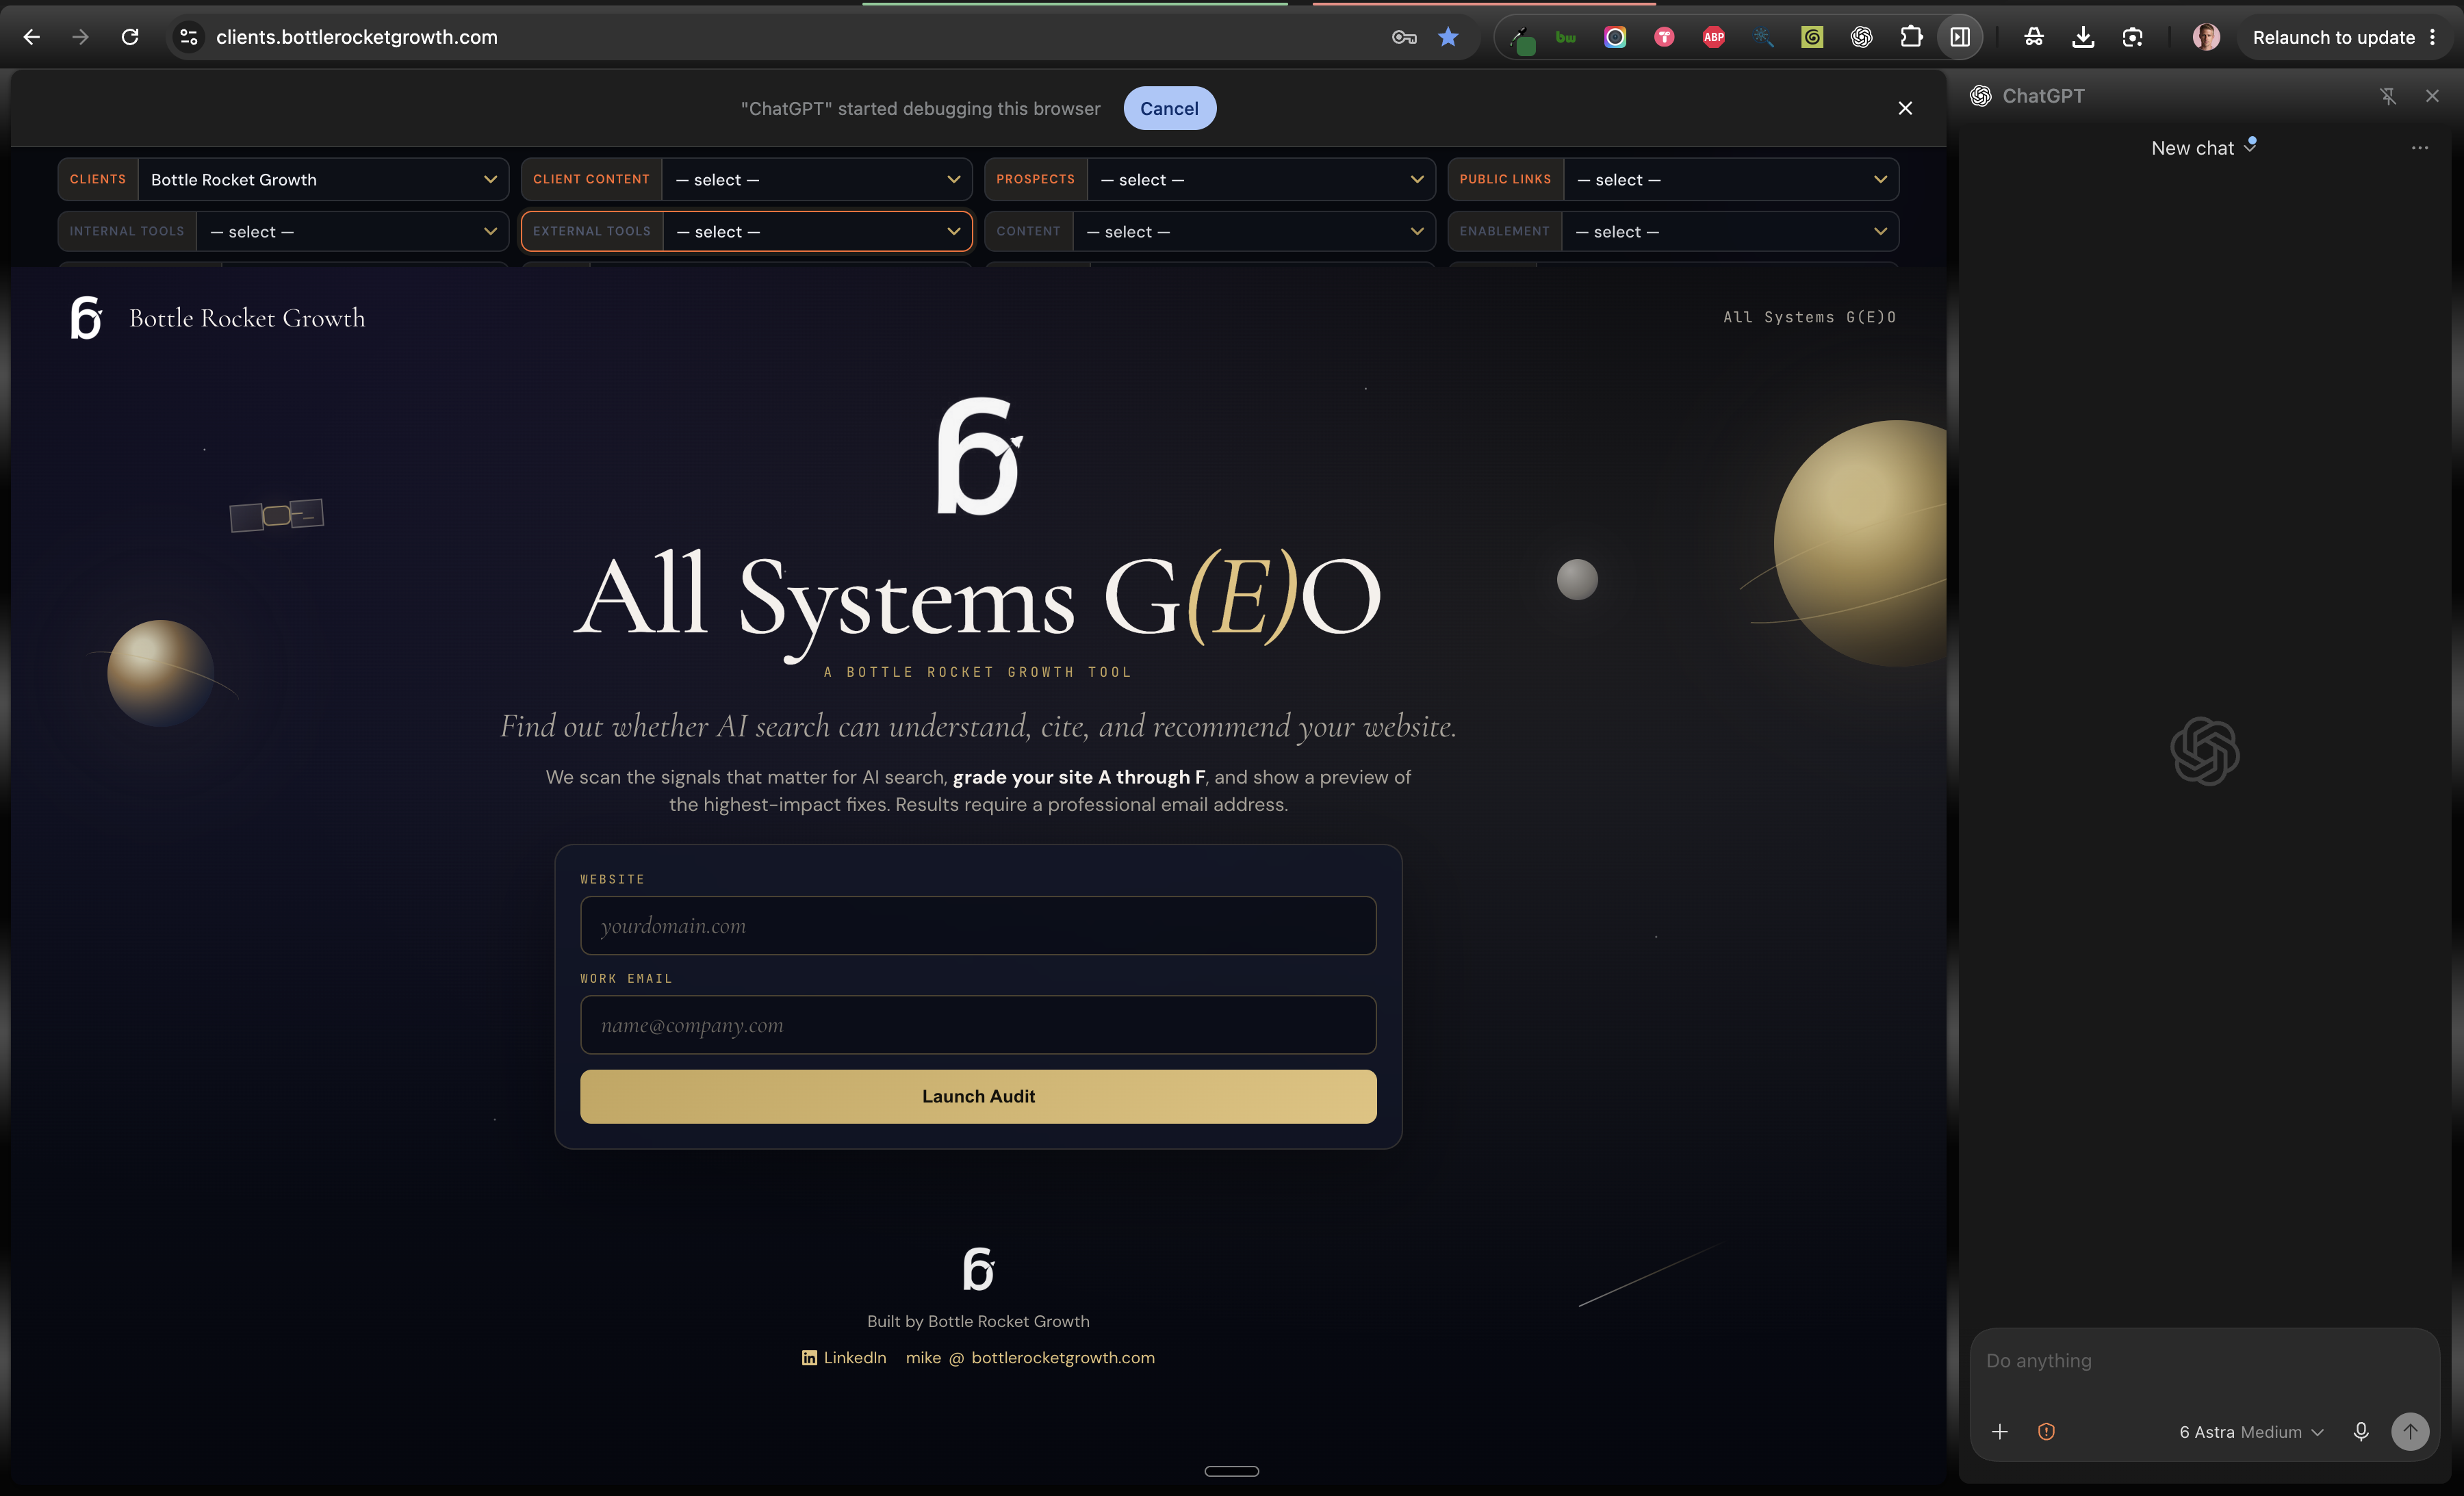Image resolution: width=2464 pixels, height=1496 pixels.
Task: Expand the Enablement dropdown
Action: tap(1673, 231)
